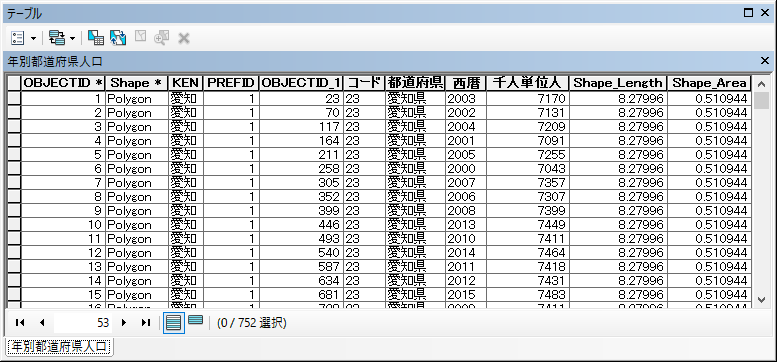Image resolution: width=777 pixels, height=362 pixels.
Task: Click the population cell 7170
Action: coord(527,99)
